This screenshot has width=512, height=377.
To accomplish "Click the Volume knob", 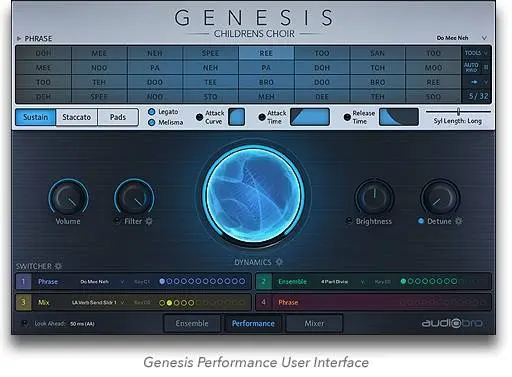I will point(68,197).
